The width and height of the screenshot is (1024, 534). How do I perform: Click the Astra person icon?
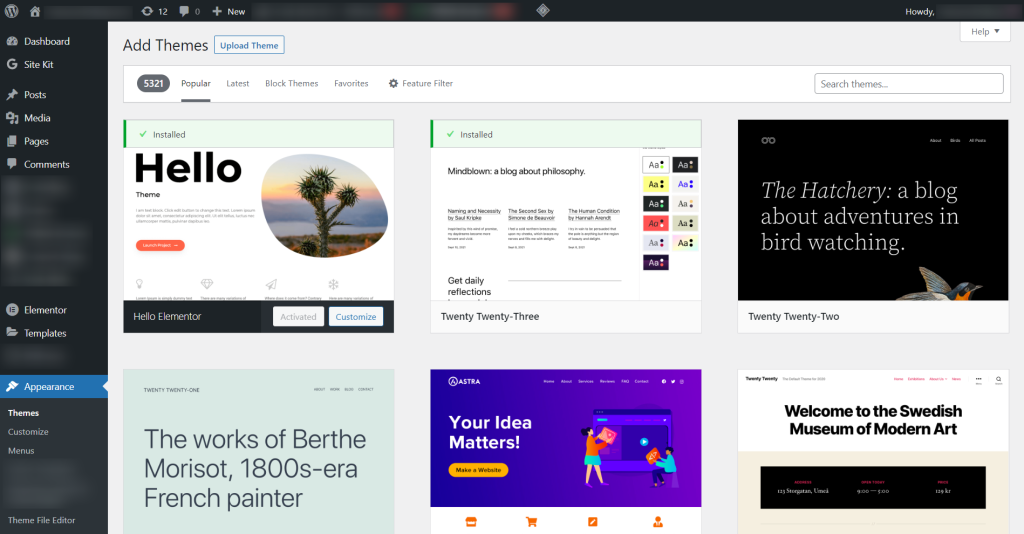(x=658, y=522)
